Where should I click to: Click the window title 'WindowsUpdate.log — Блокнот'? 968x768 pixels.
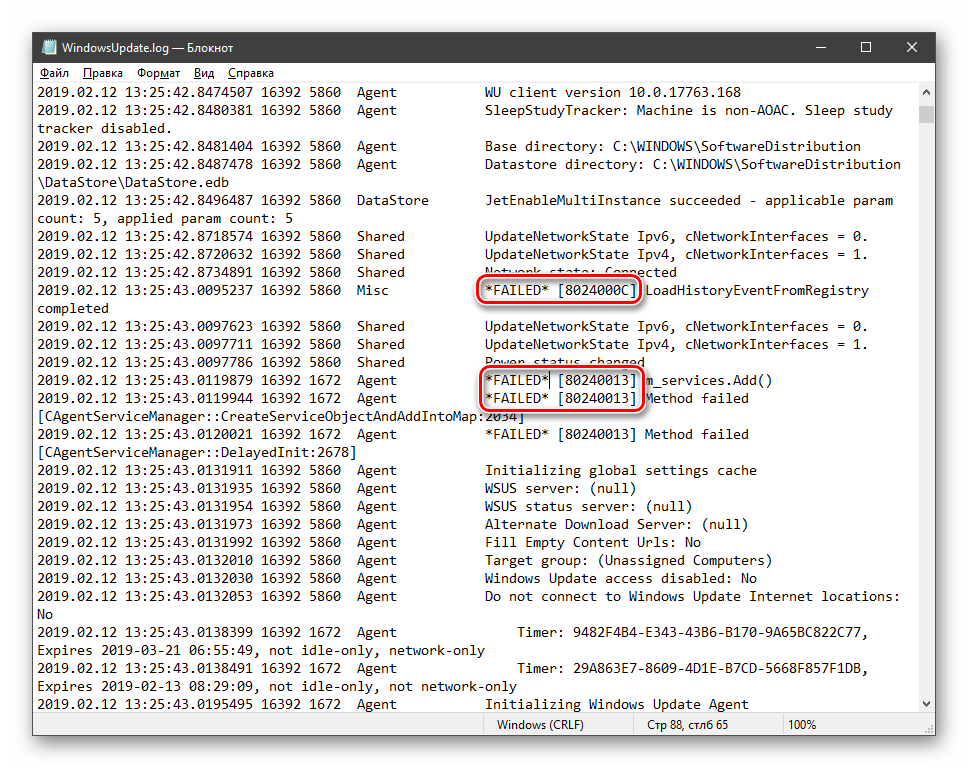tap(147, 48)
